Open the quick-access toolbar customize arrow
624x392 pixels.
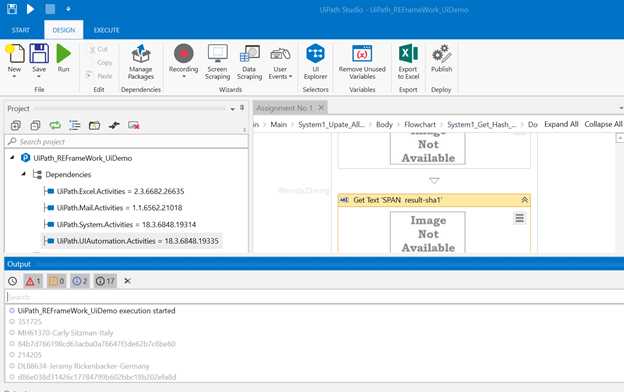pyautogui.click(x=68, y=9)
